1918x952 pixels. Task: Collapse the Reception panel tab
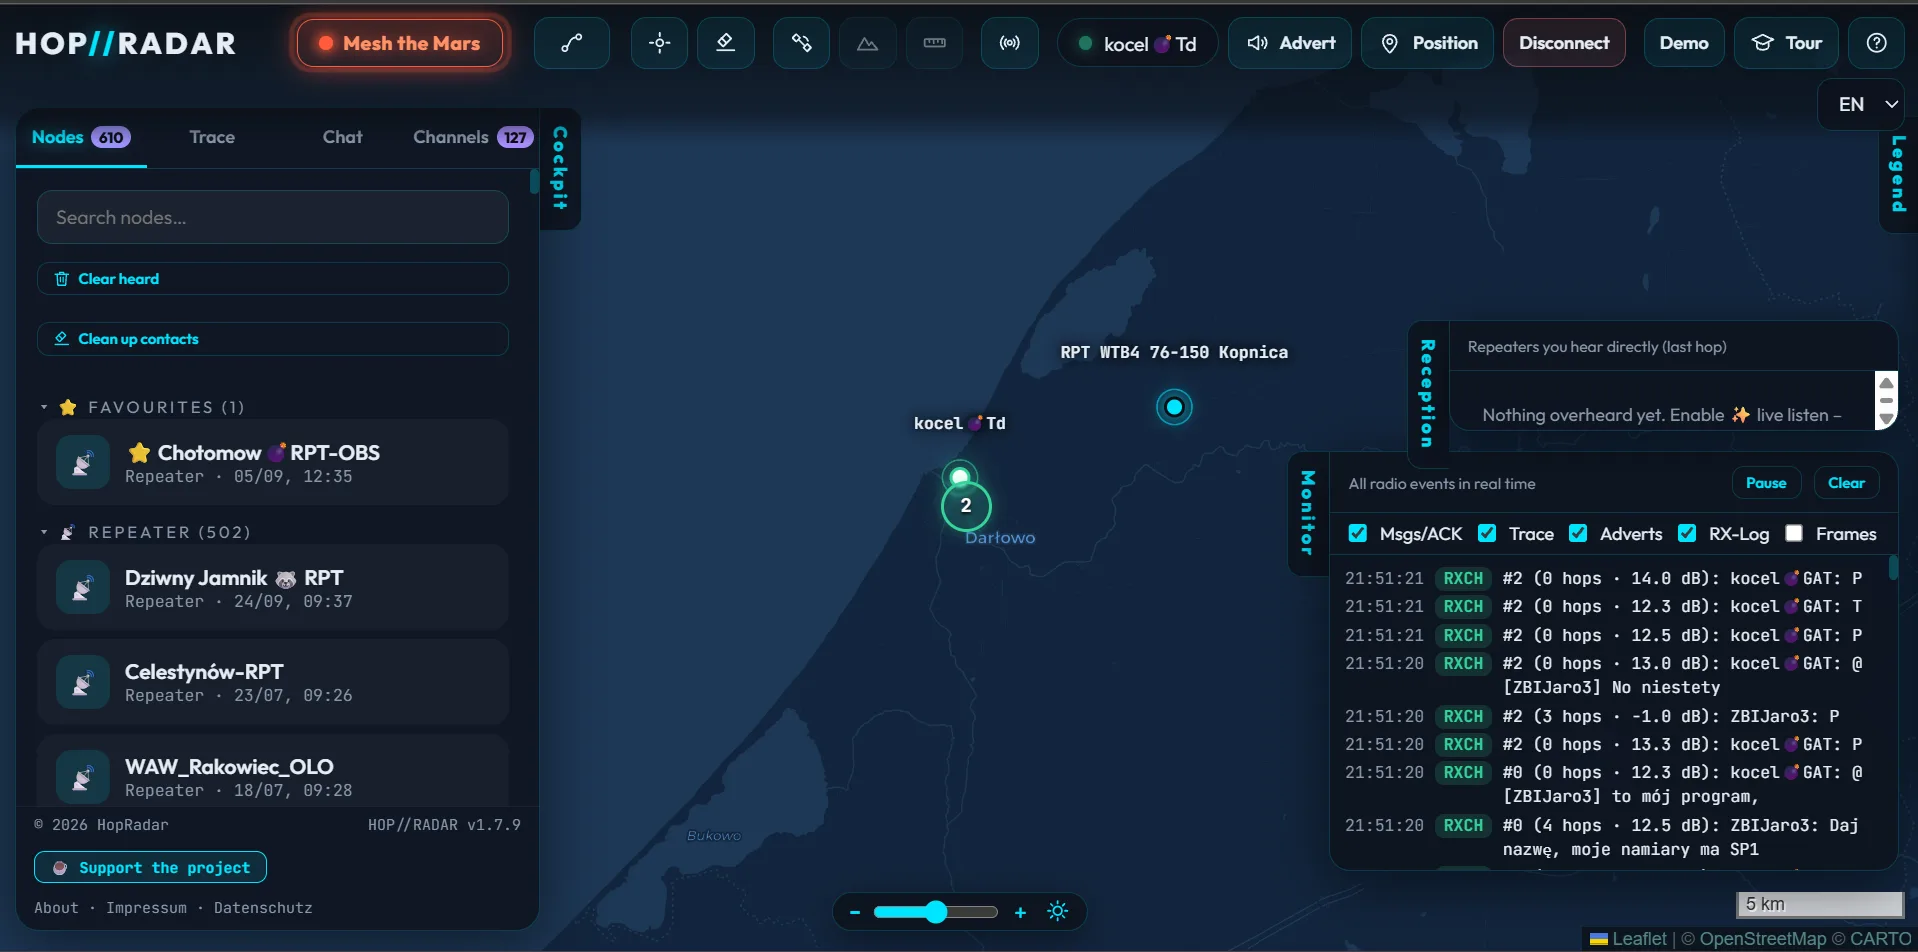[1427, 393]
